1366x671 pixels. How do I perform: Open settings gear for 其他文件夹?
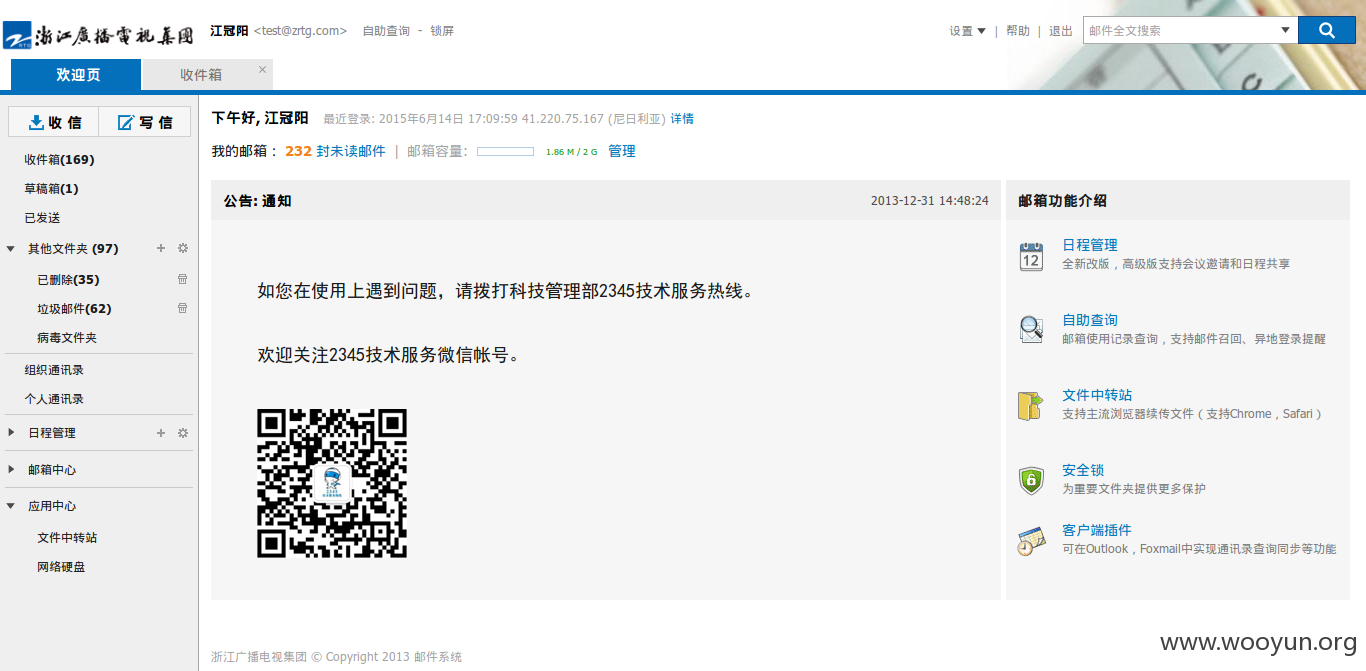point(182,248)
